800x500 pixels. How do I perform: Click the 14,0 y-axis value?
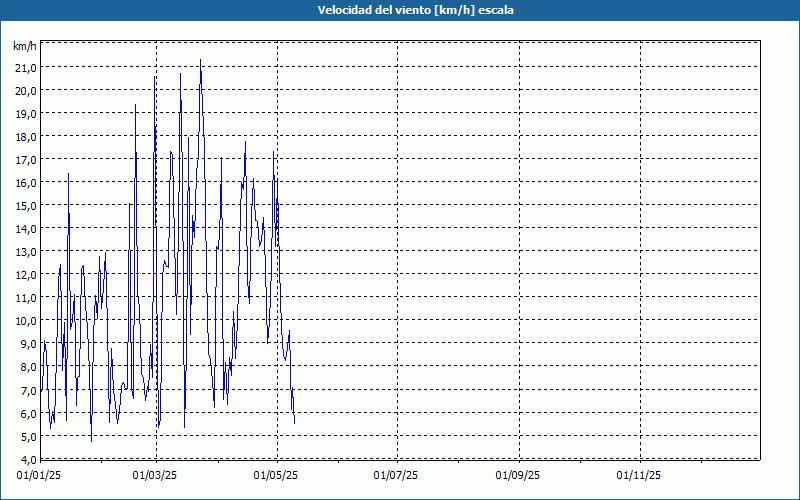[27, 229]
